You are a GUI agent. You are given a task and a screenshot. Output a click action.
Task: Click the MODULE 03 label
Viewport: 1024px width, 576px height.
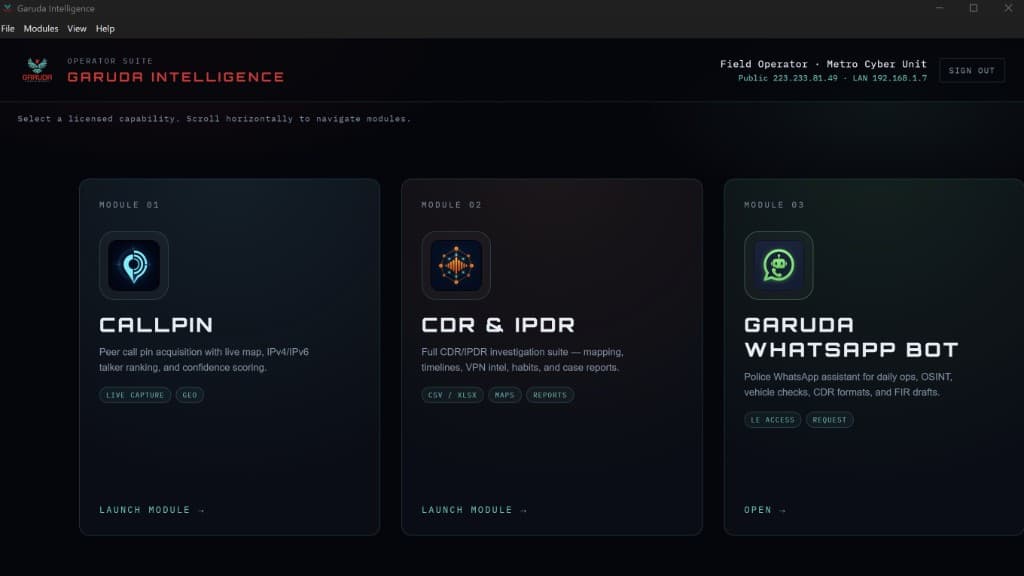coord(774,205)
